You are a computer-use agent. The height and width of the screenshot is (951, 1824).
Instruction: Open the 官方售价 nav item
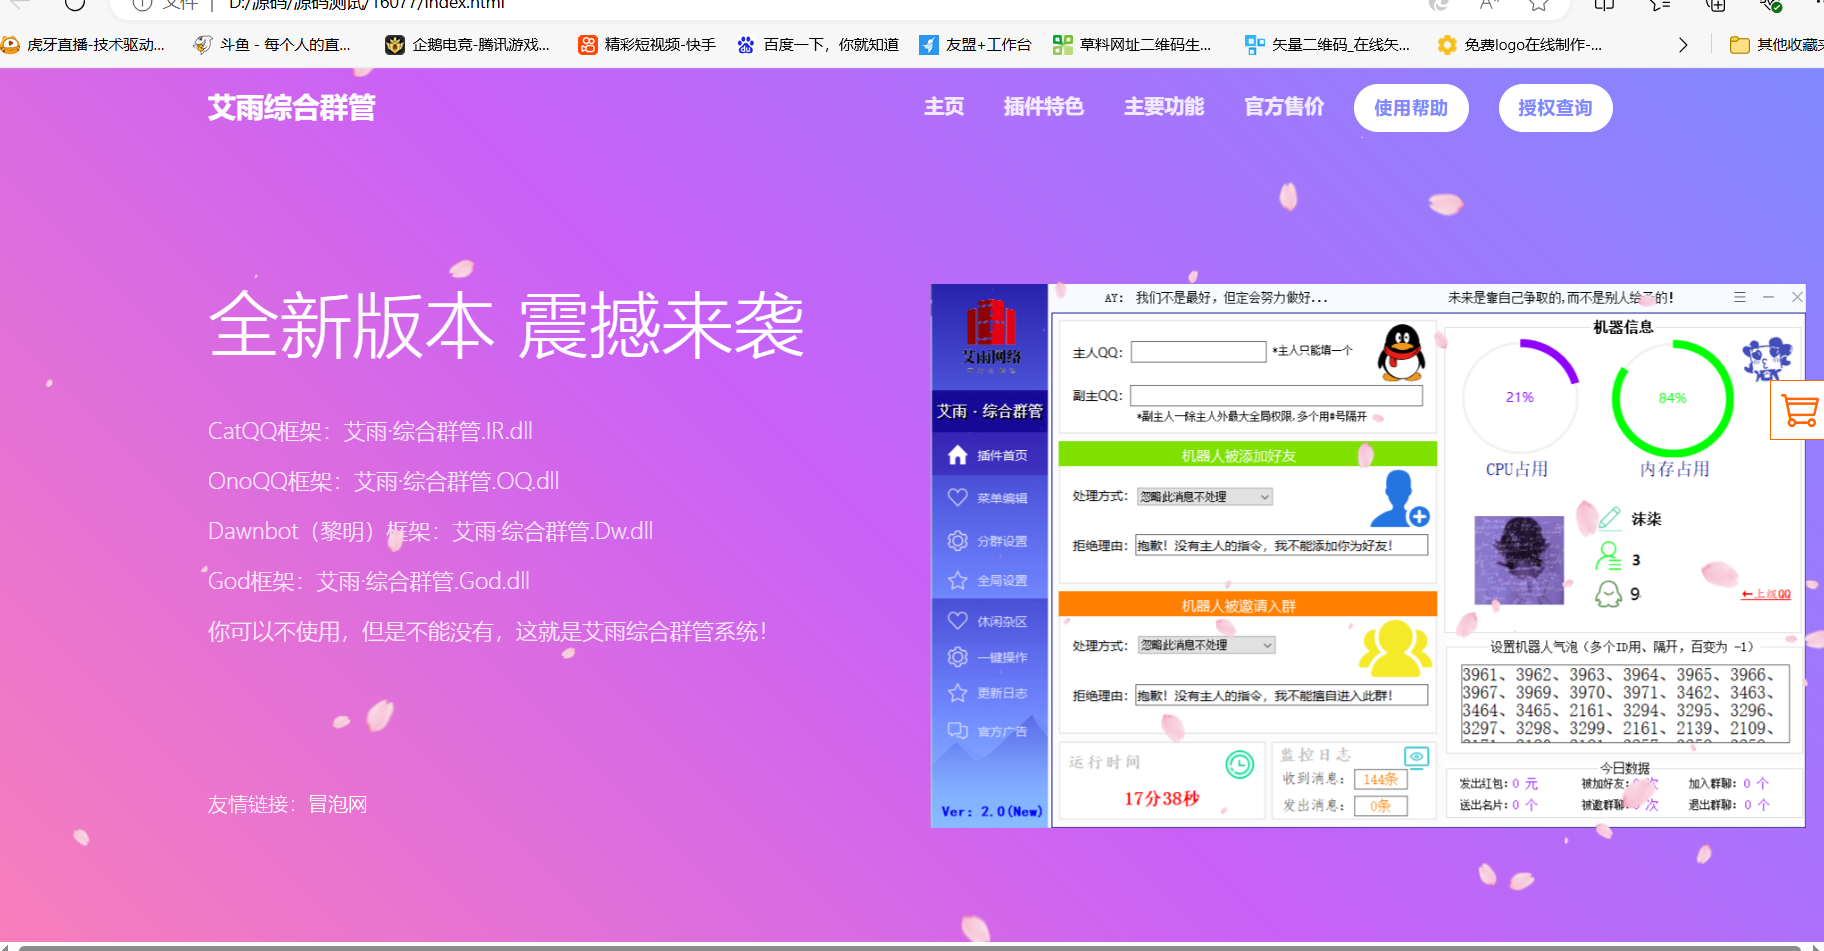tap(1284, 107)
